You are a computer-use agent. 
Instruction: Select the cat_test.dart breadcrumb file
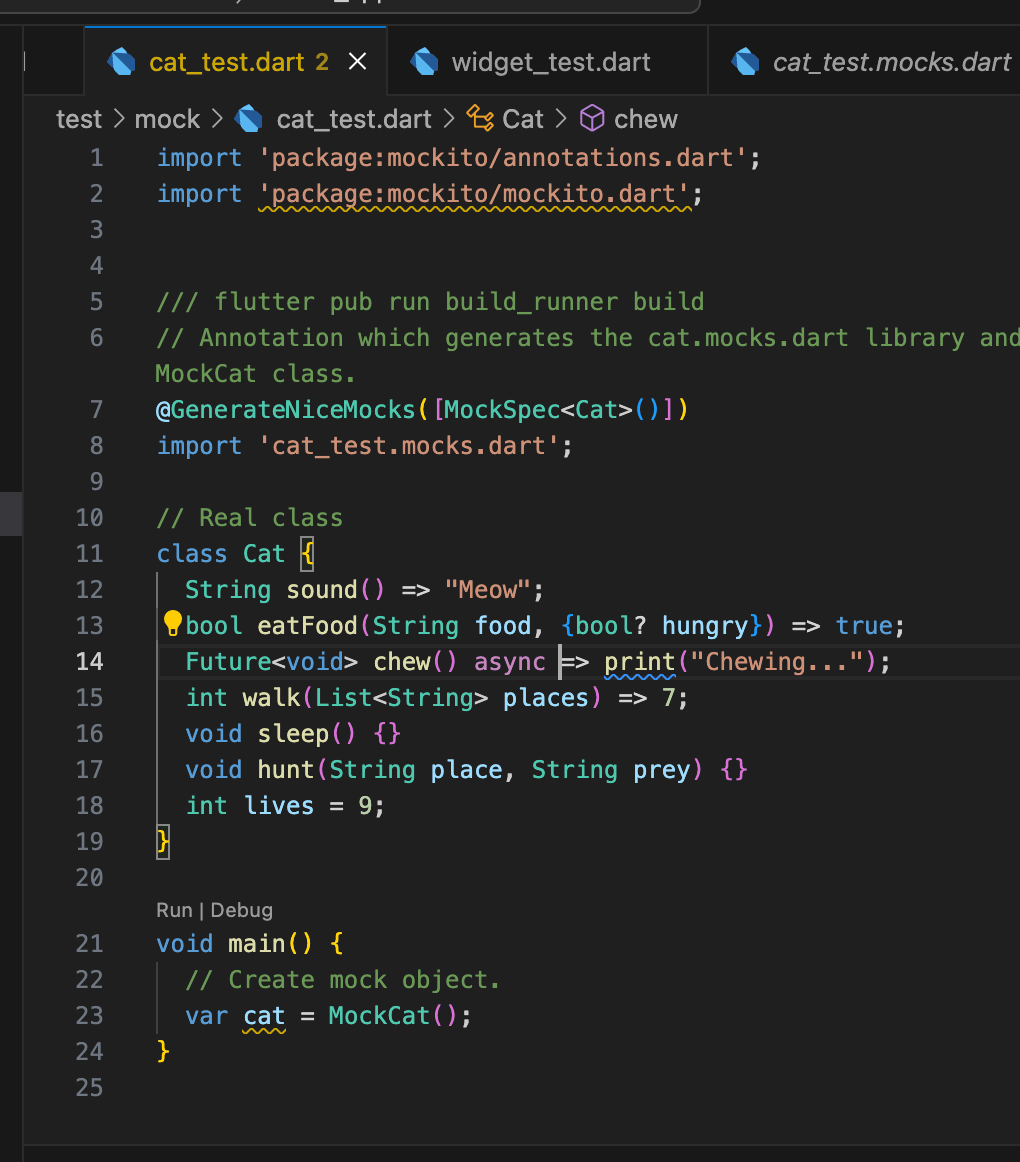click(354, 119)
